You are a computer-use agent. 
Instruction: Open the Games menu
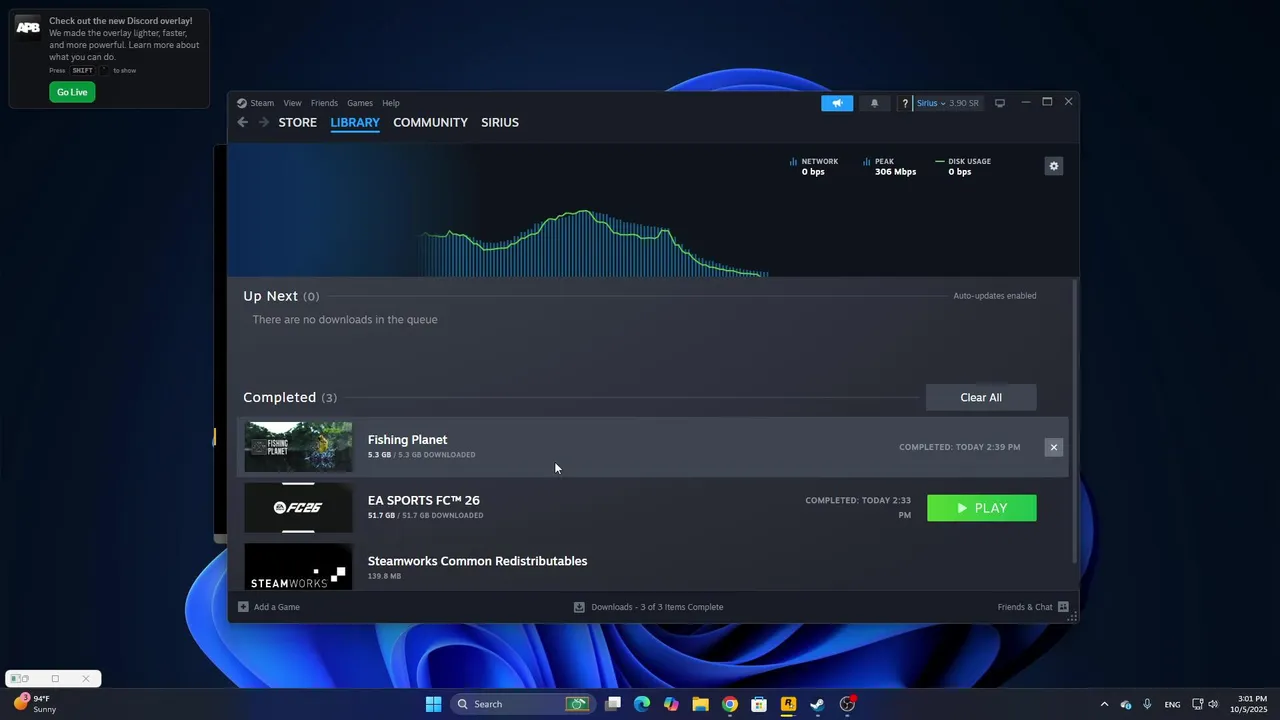pyautogui.click(x=360, y=103)
